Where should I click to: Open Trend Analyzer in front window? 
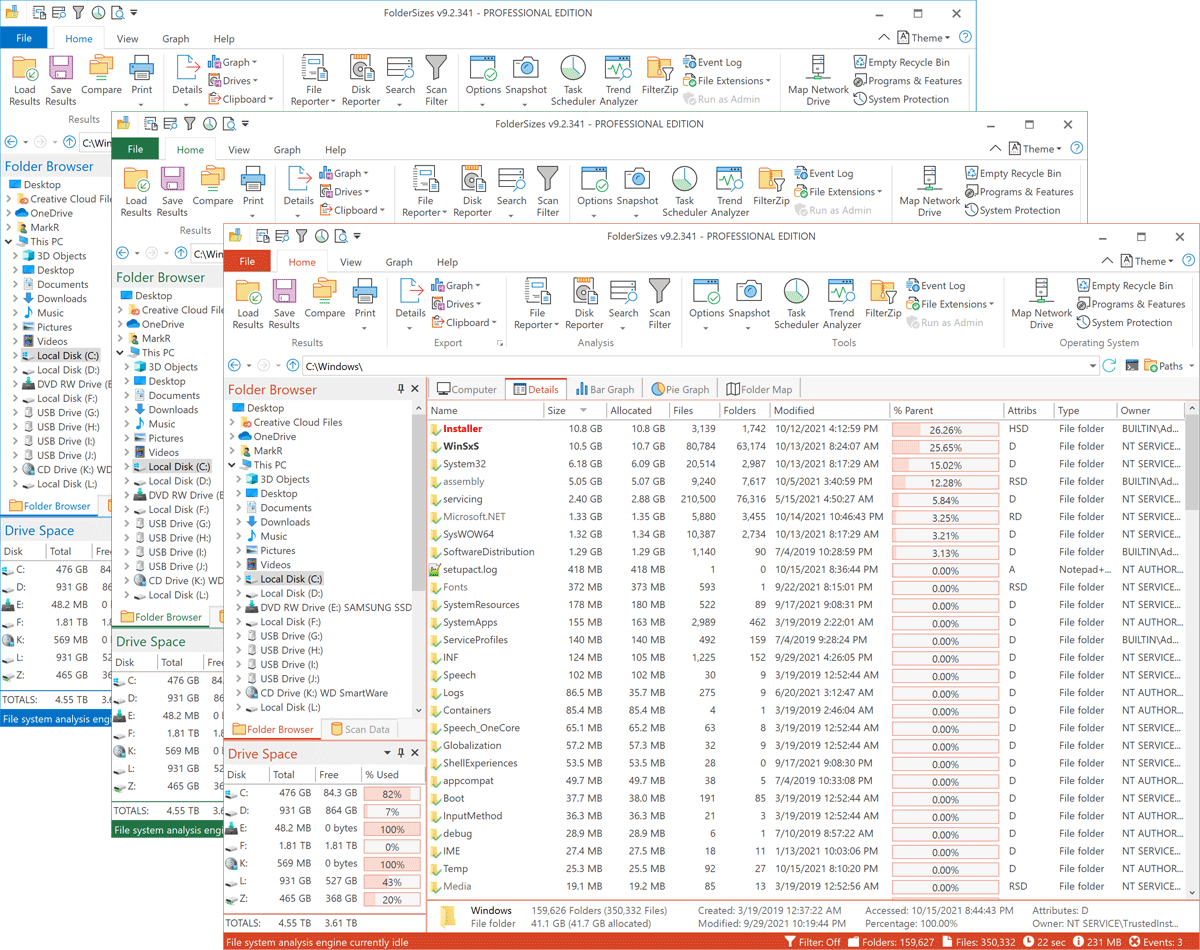click(x=841, y=303)
